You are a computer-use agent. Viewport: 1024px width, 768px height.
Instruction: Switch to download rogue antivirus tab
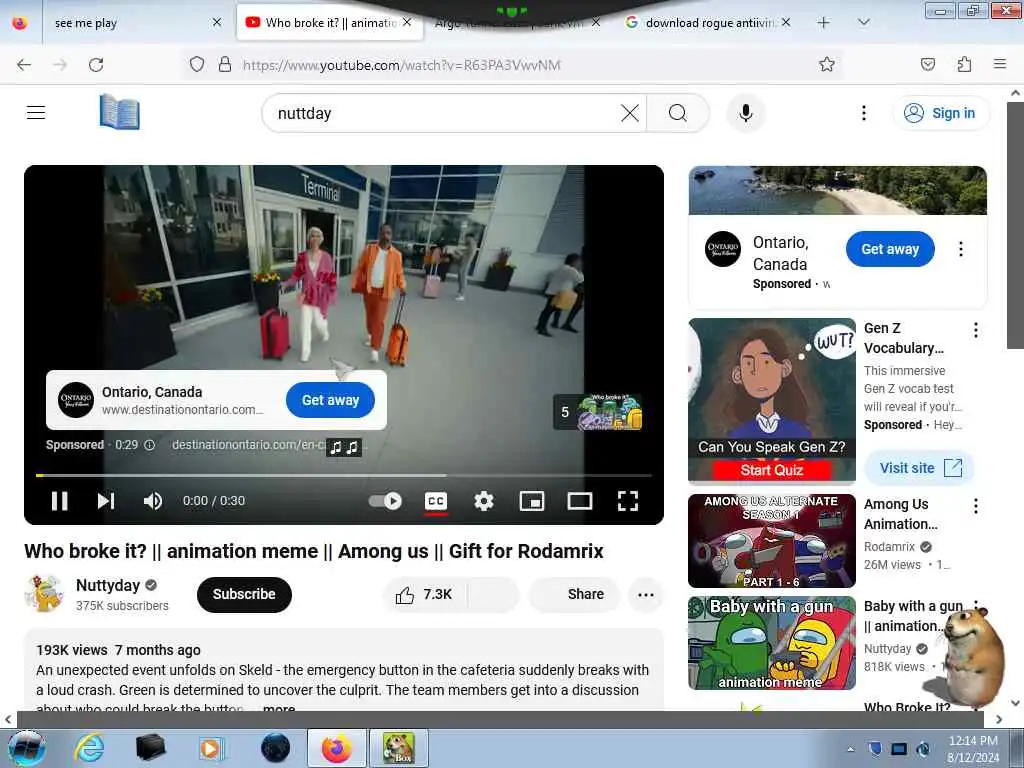click(707, 22)
